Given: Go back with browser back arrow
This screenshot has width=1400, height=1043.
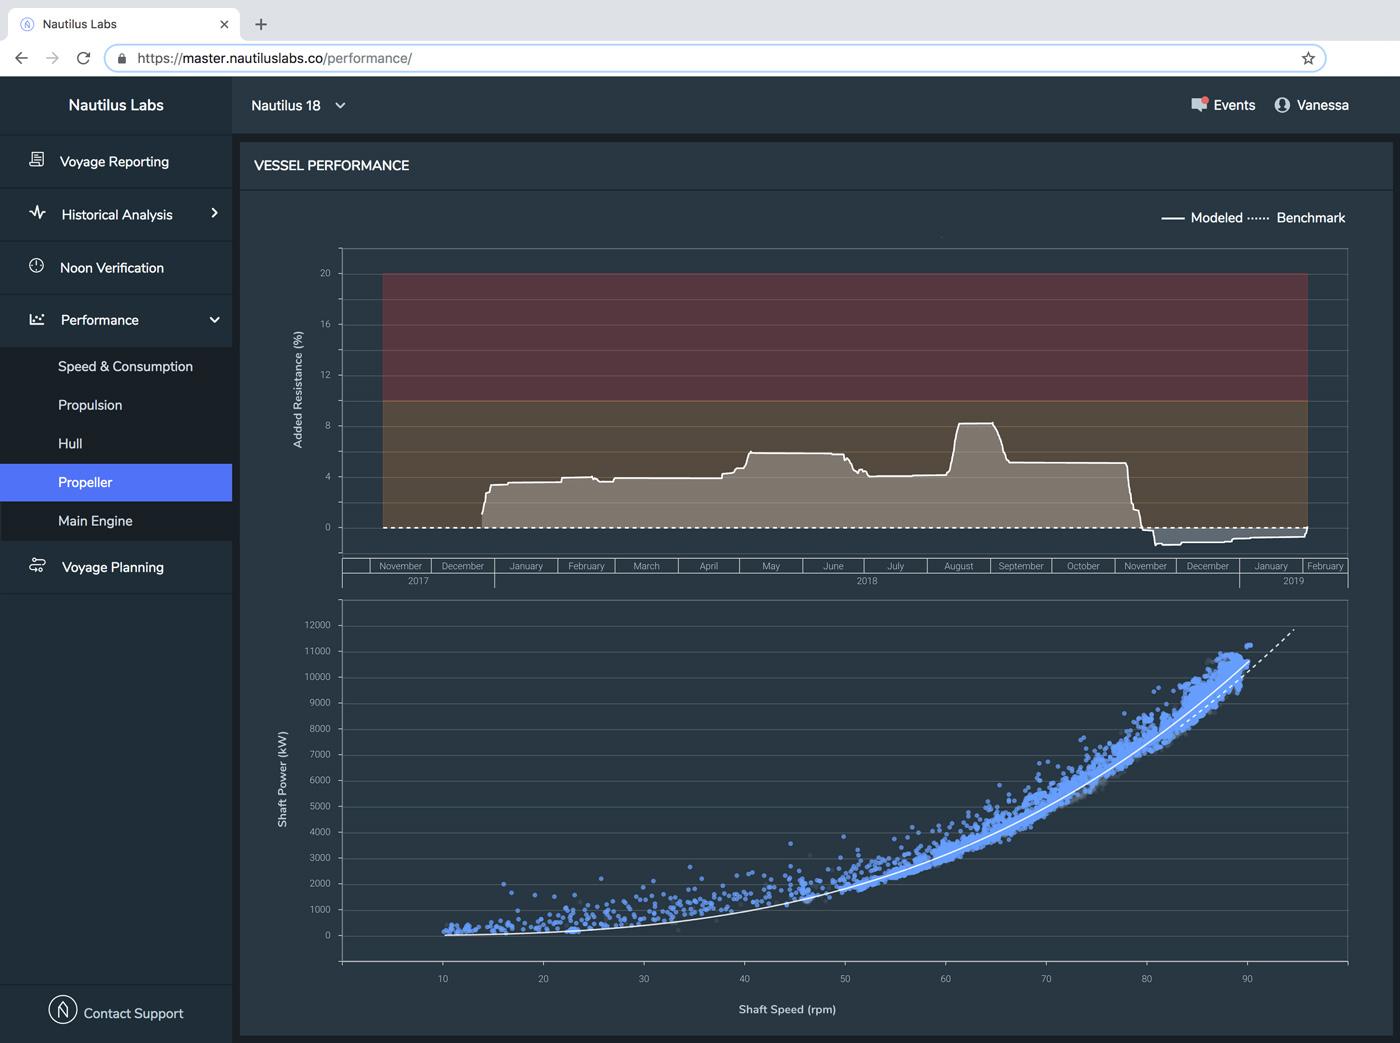Looking at the screenshot, I should click(21, 58).
